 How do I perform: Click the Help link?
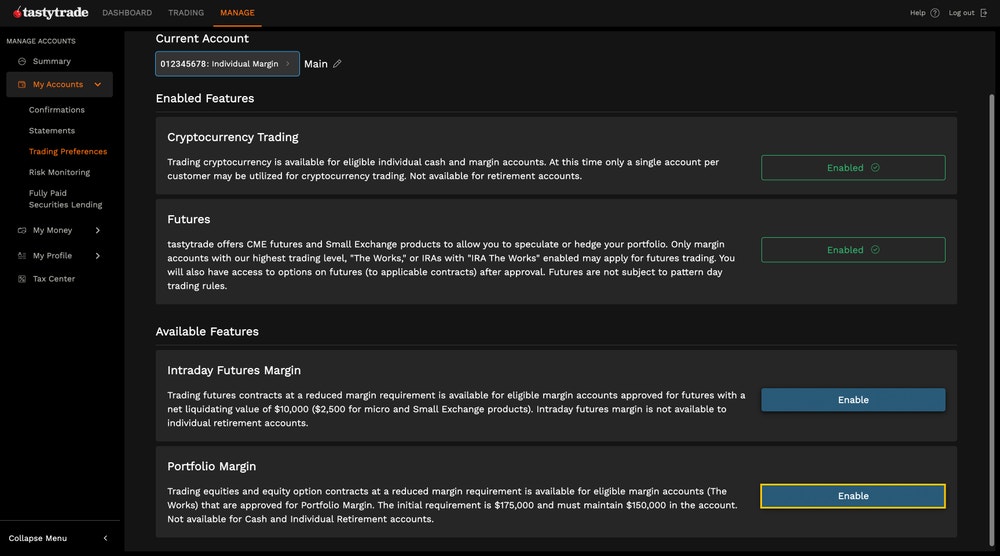[x=917, y=13]
